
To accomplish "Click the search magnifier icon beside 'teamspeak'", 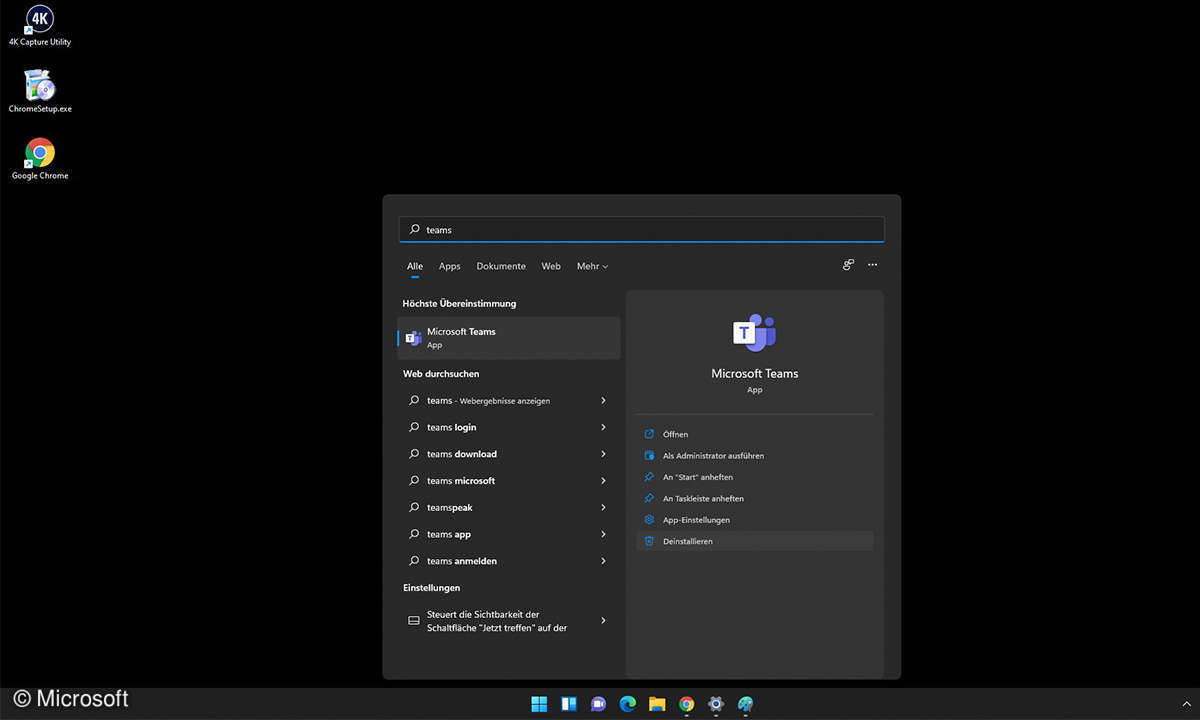I will [x=414, y=507].
